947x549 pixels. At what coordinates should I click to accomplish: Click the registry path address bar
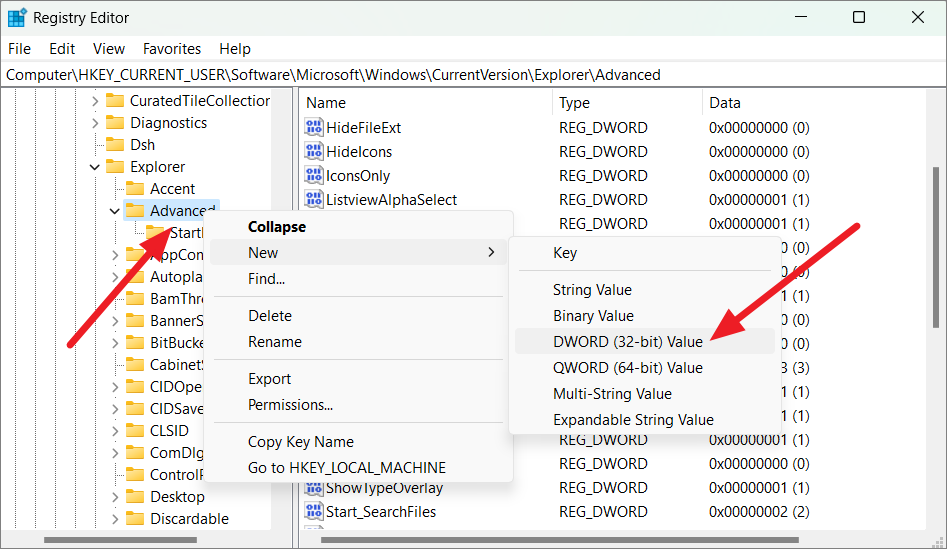[x=474, y=75]
